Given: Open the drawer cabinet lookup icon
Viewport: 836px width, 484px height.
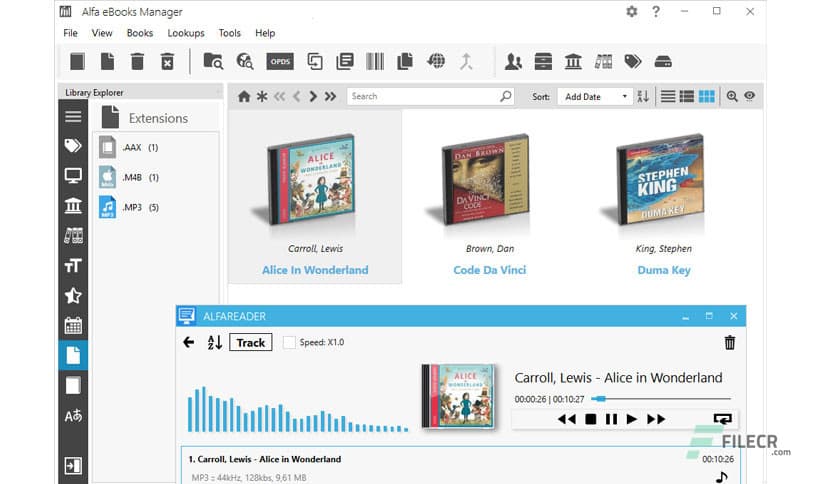Looking at the screenshot, I should point(543,61).
